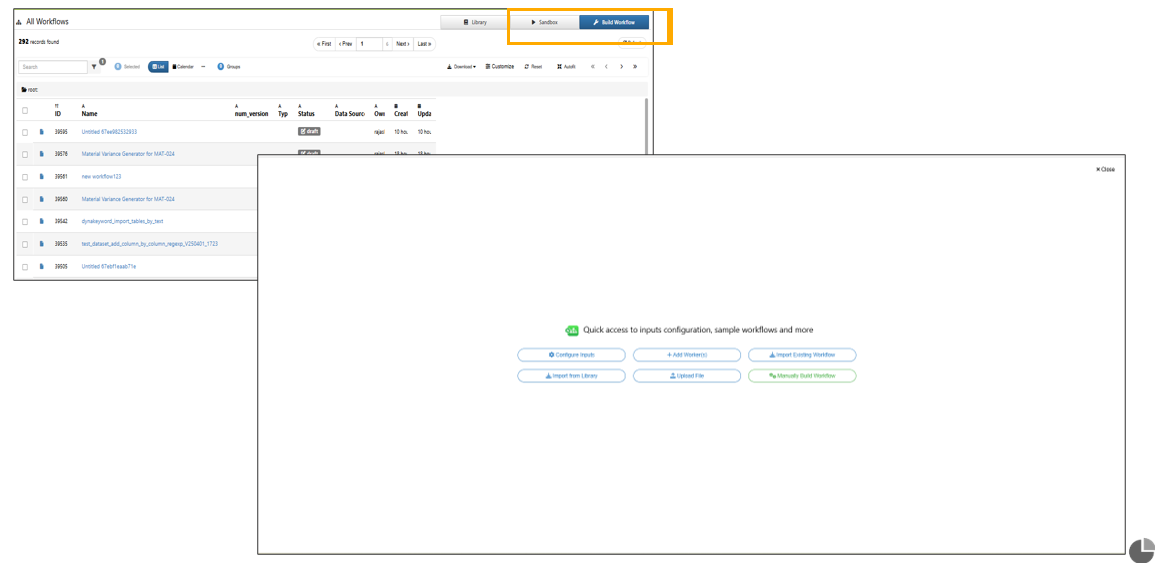Click the Manually Build Workflow button

[802, 376]
